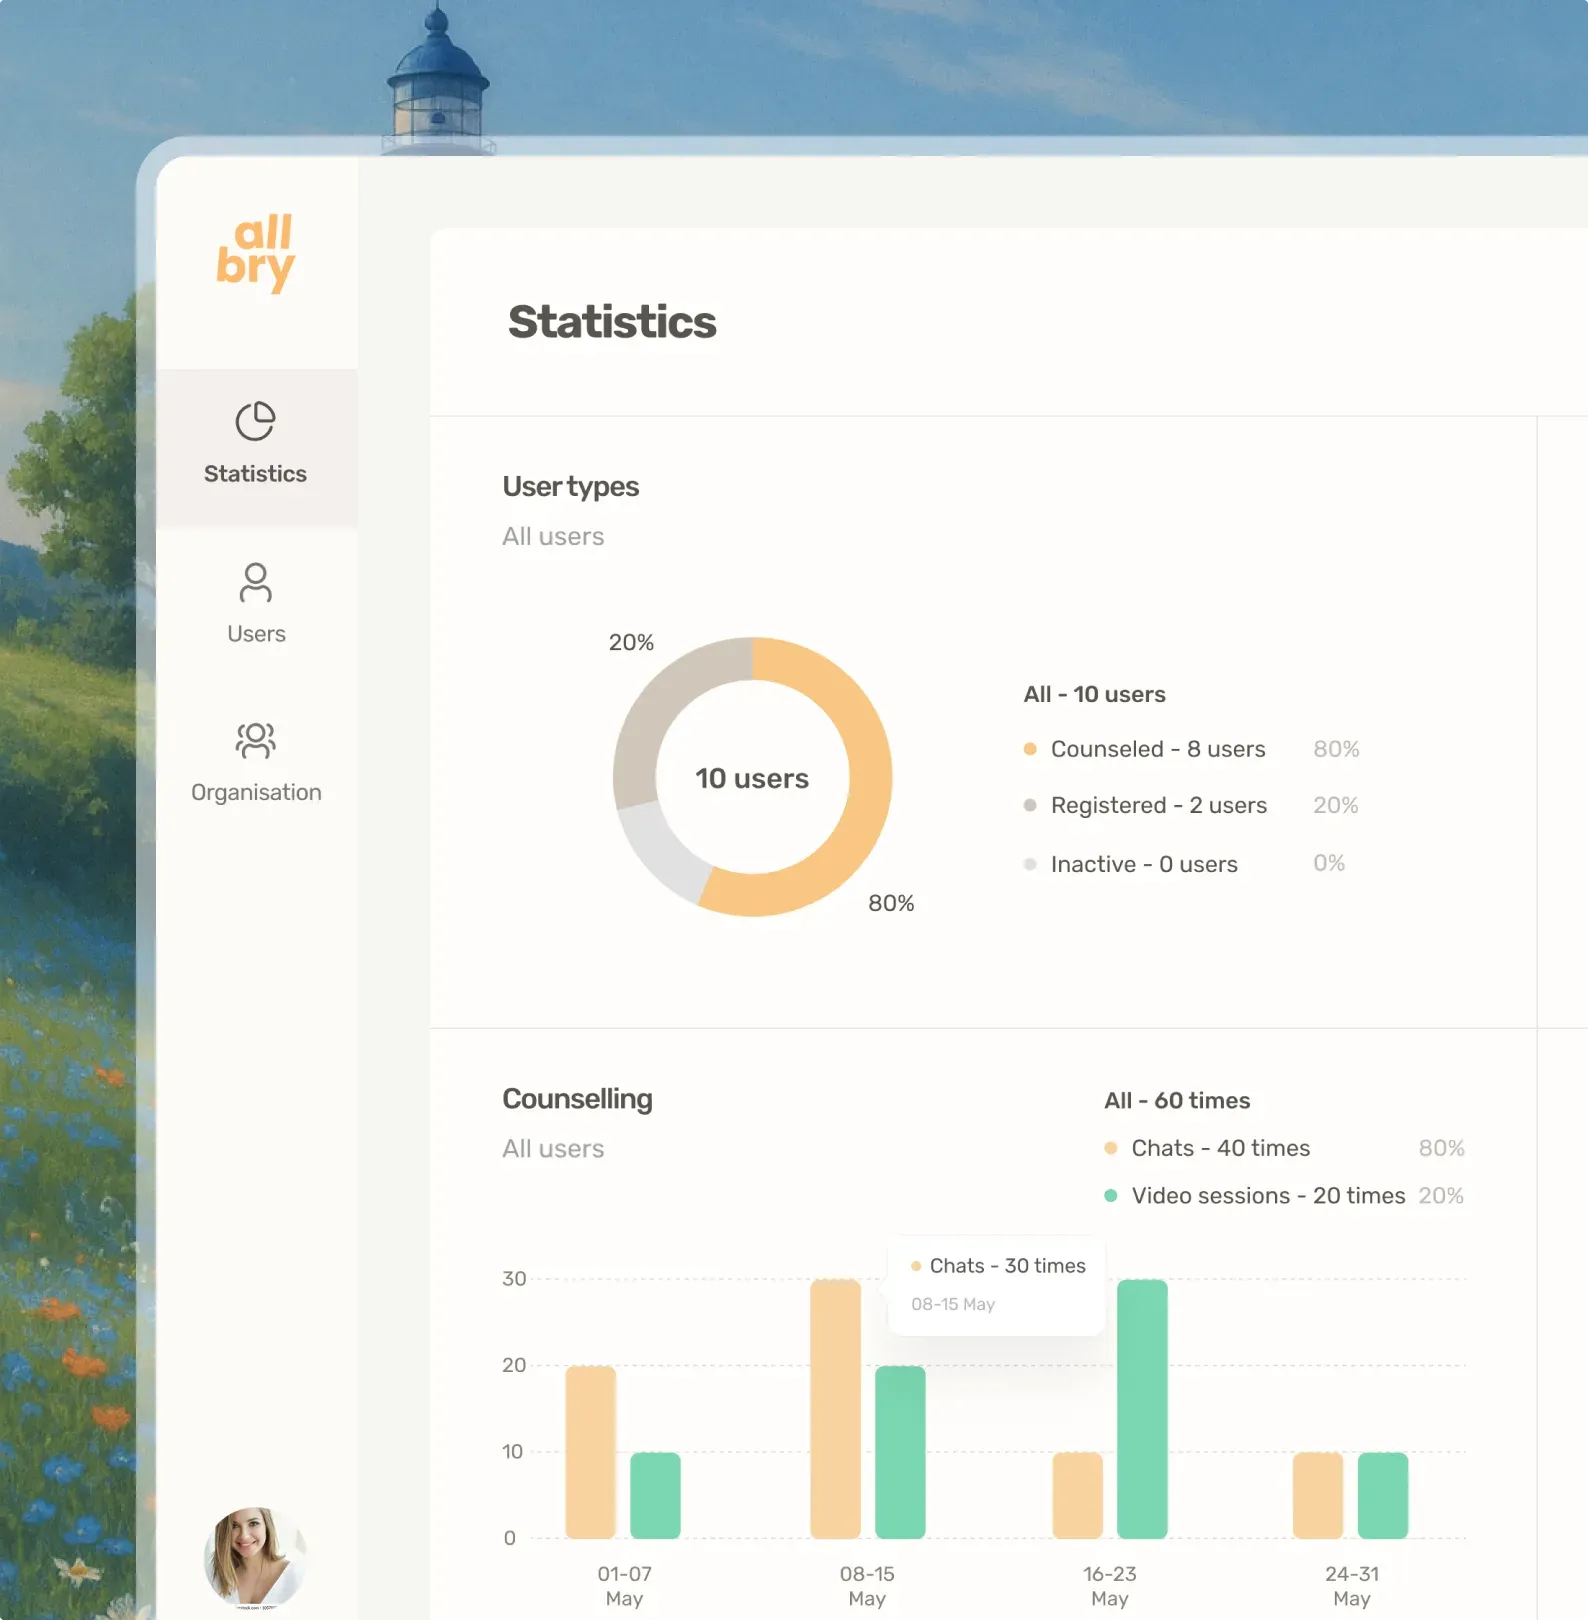Click the Organisation group icon

pos(255,740)
